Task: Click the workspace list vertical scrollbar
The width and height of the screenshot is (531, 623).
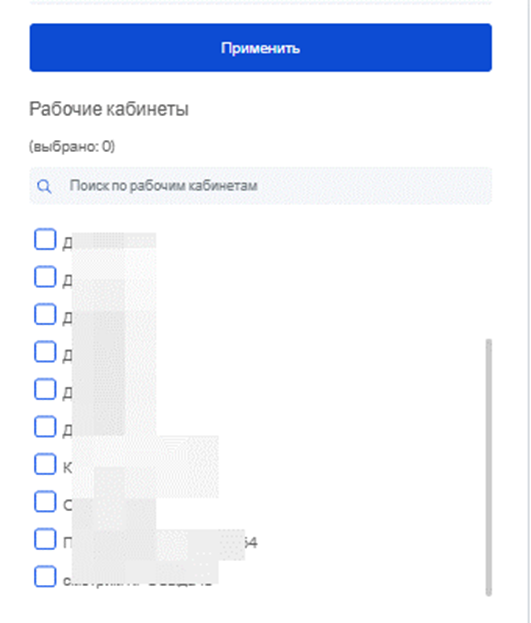Action: (488, 467)
